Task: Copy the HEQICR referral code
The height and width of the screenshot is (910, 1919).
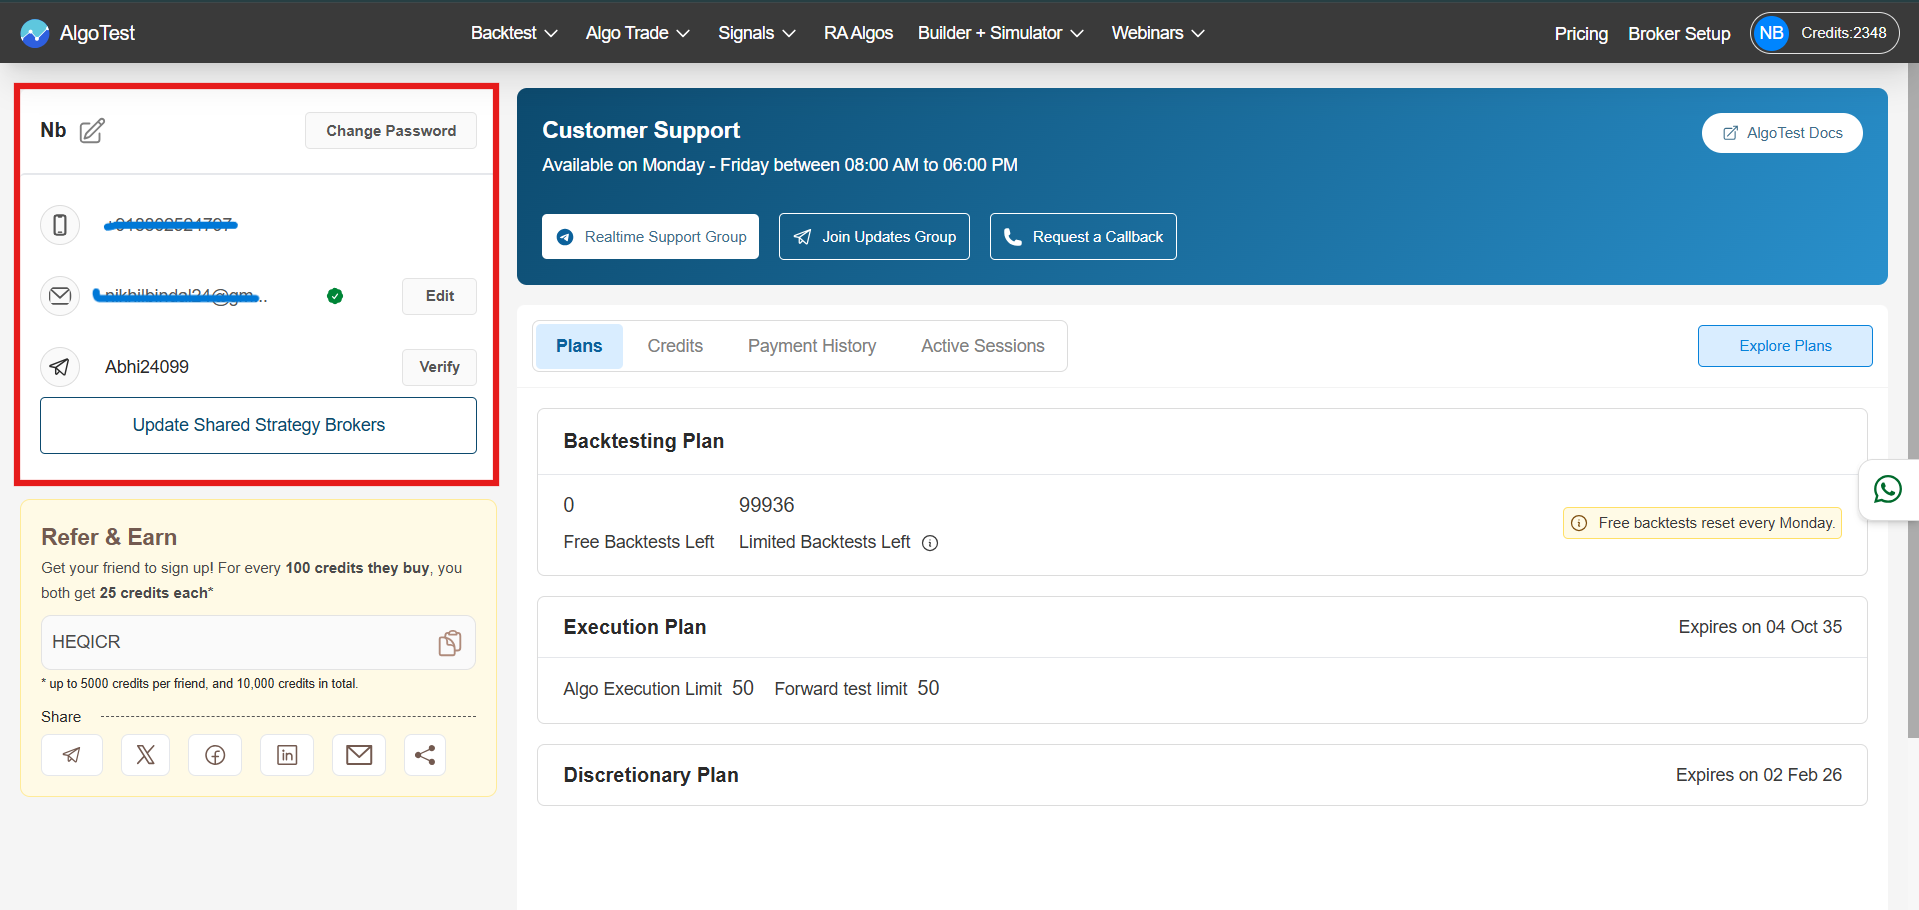Action: pyautogui.click(x=450, y=643)
